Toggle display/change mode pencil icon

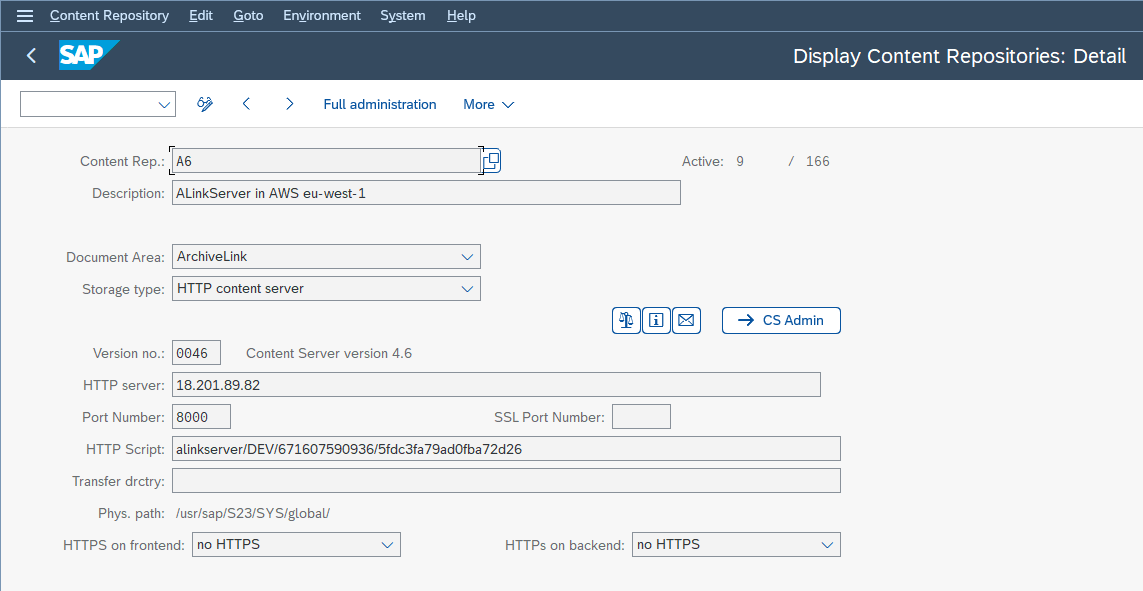[205, 104]
